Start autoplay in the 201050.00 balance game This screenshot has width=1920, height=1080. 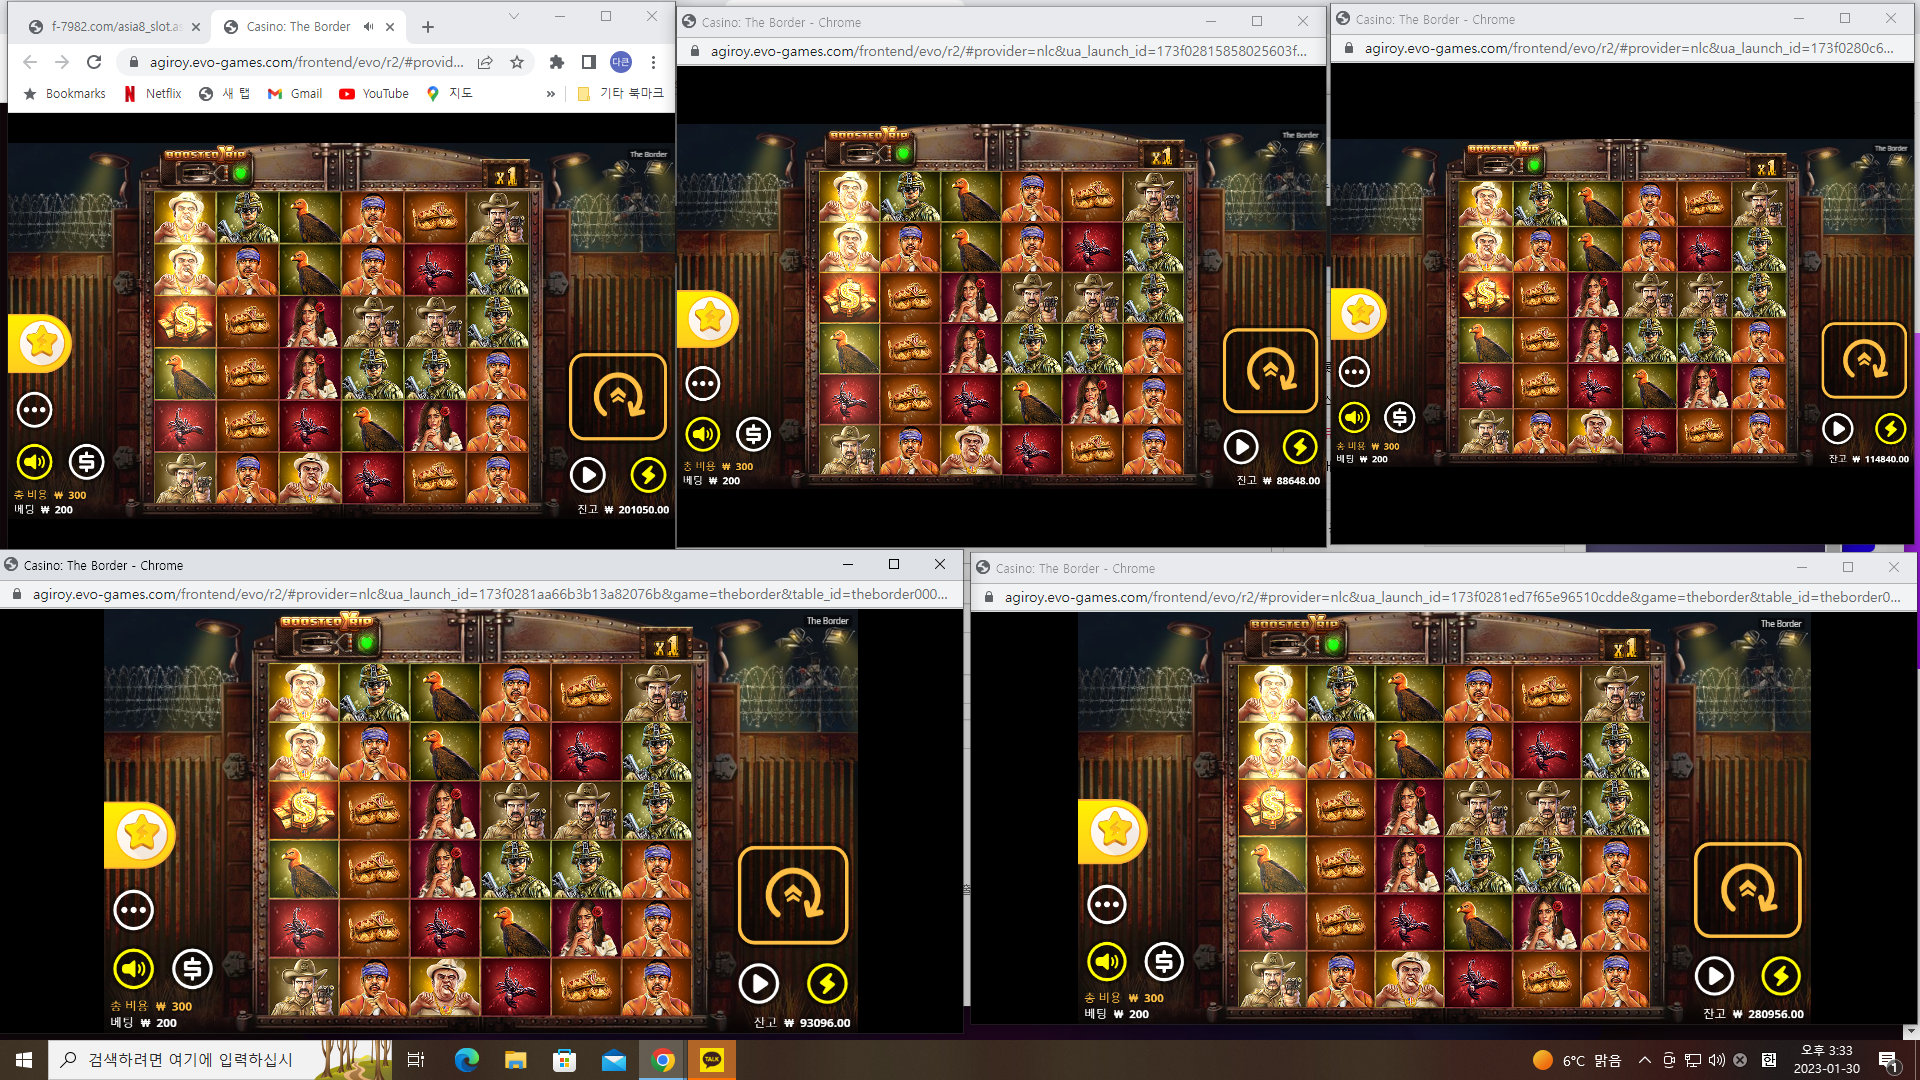(588, 475)
